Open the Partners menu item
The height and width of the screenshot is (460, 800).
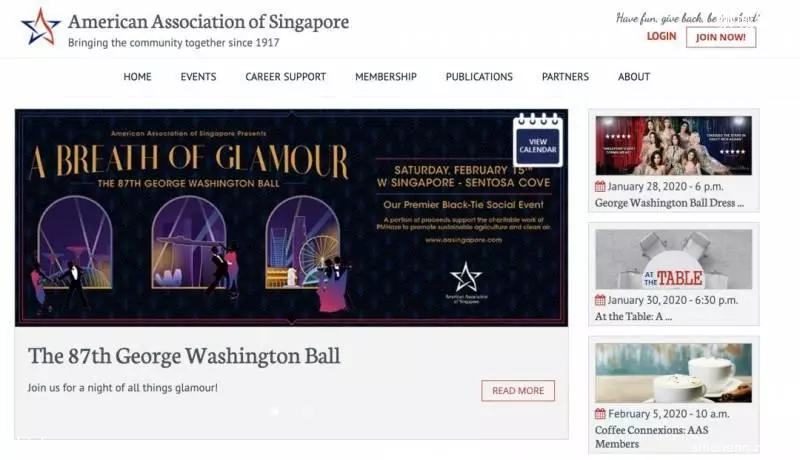pos(565,76)
